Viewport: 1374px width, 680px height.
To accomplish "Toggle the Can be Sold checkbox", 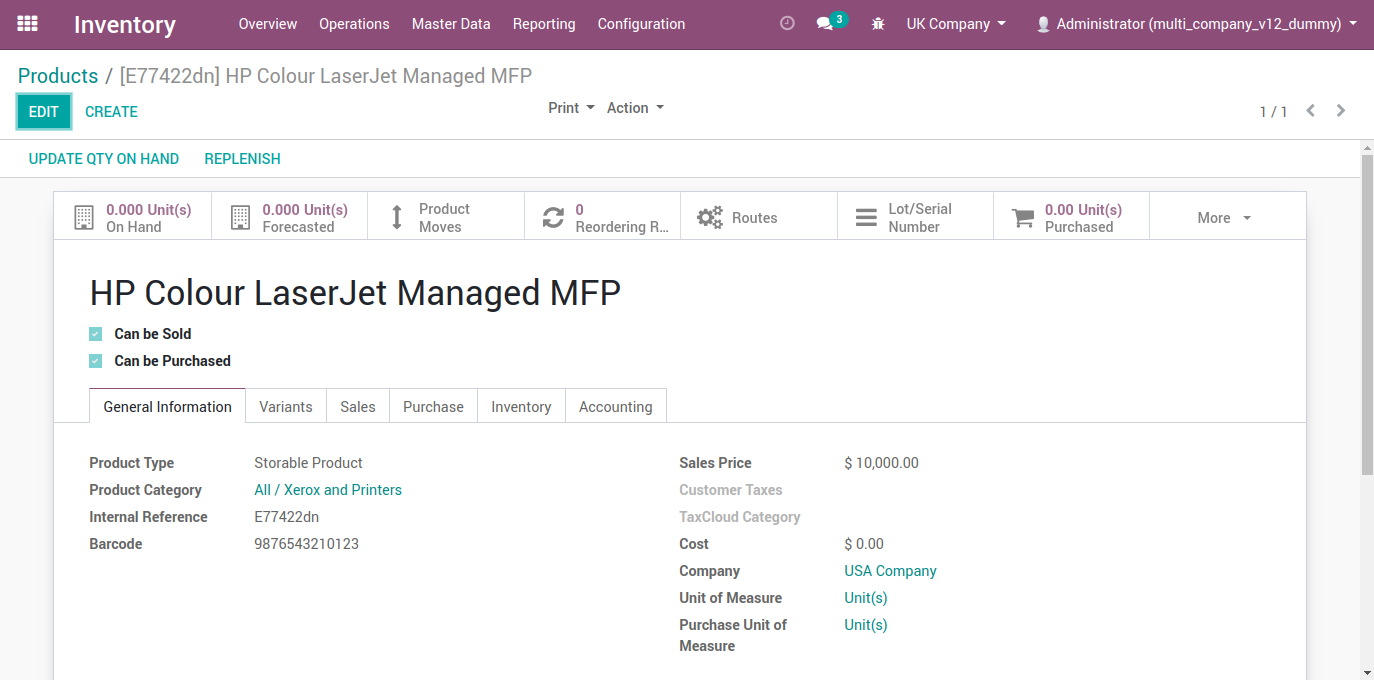I will point(96,334).
